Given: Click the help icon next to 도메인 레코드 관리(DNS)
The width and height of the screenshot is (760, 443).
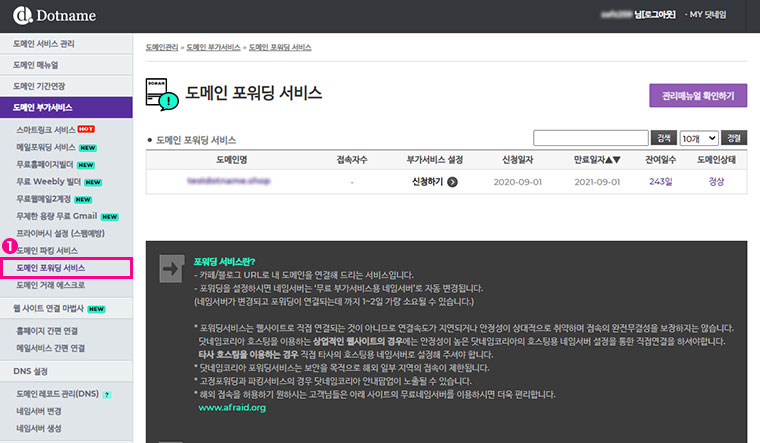Looking at the screenshot, I should tap(106, 394).
